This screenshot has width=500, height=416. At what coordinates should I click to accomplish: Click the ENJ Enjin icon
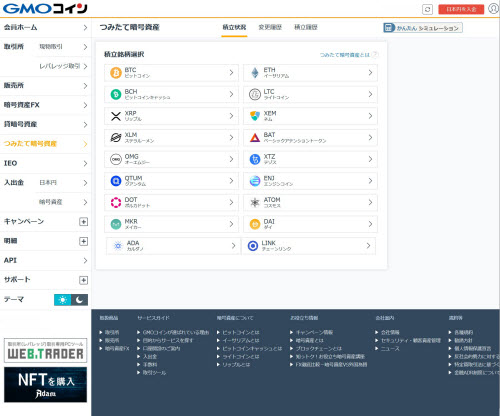click(255, 181)
